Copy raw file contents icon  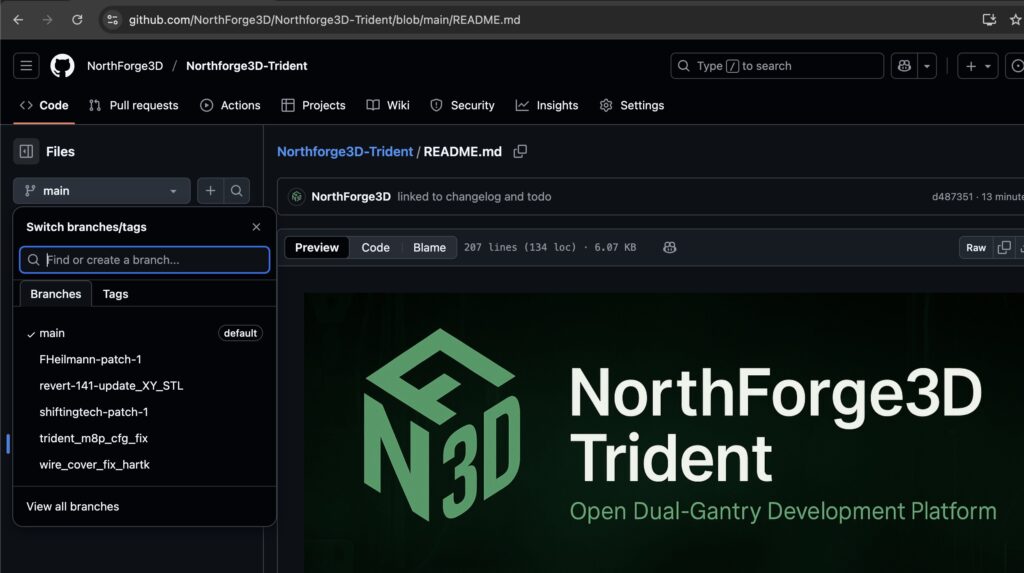(1004, 248)
